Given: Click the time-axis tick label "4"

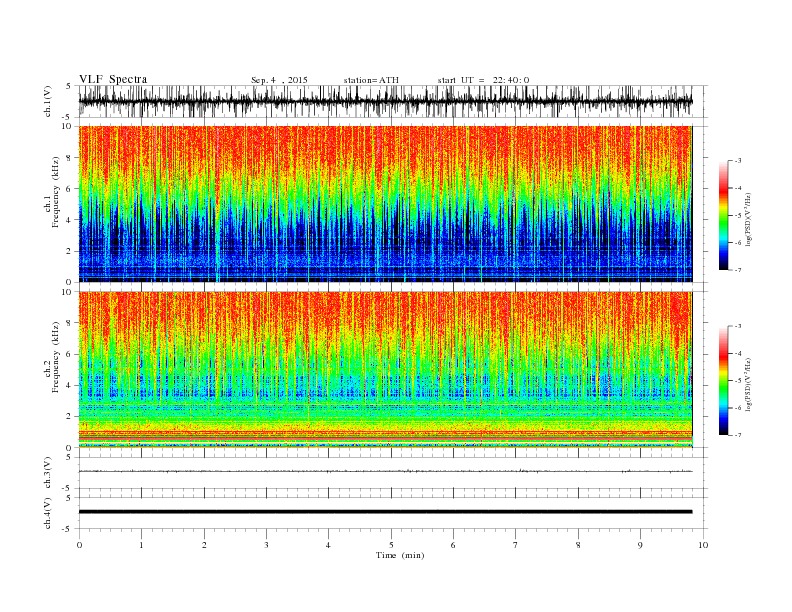Looking at the screenshot, I should click(x=328, y=545).
